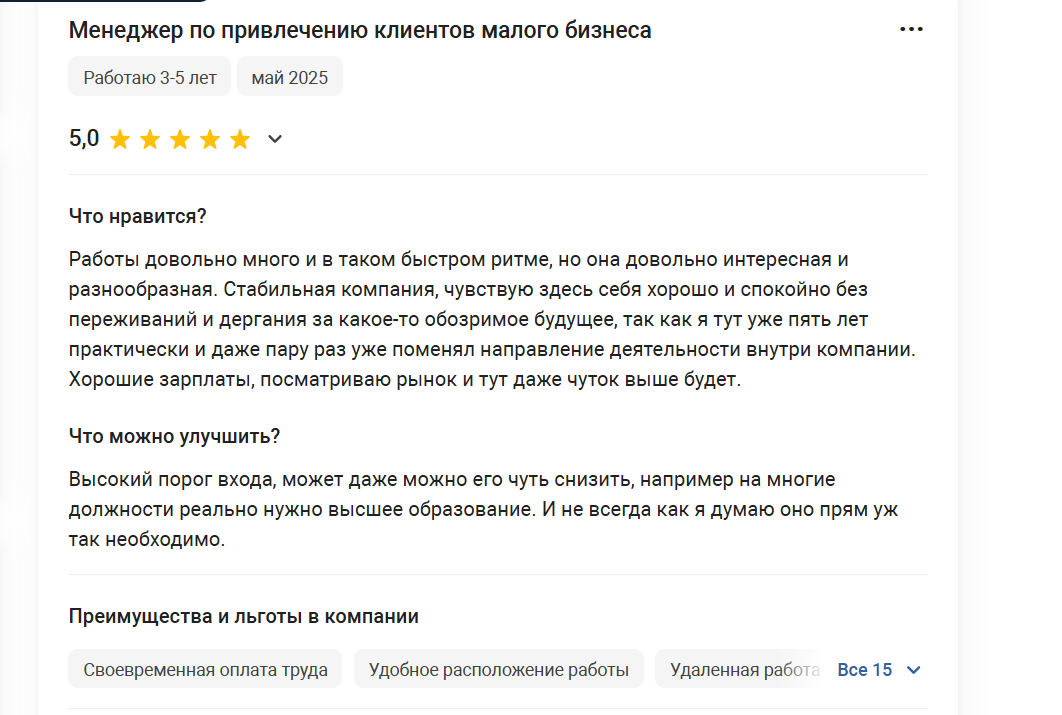The image size is (1062, 715).
Task: Click the first yellow rating star
Action: coord(120,139)
